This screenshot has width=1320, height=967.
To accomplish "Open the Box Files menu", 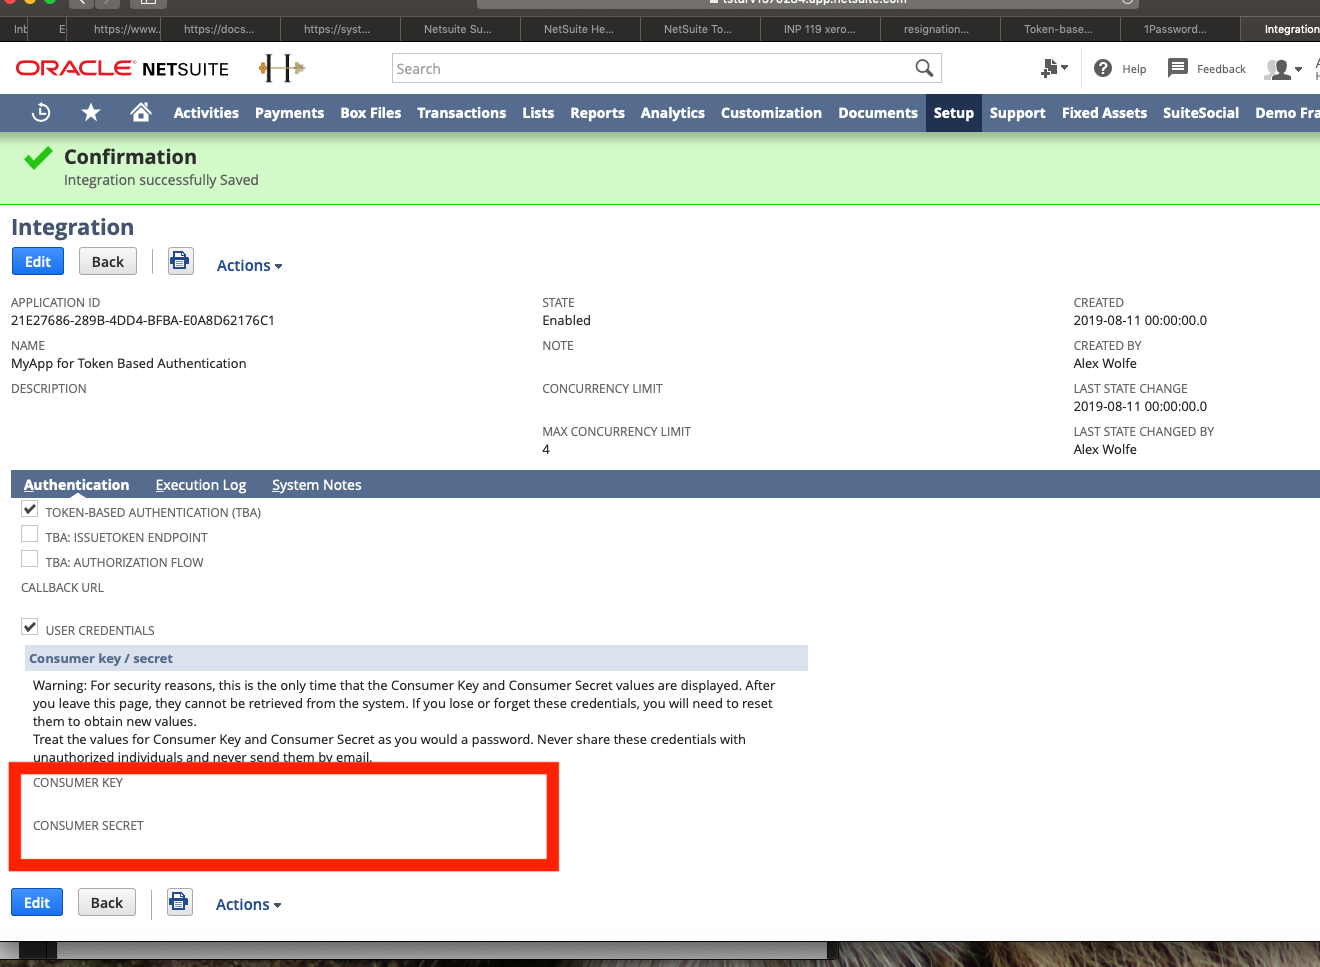I will pyautogui.click(x=370, y=113).
